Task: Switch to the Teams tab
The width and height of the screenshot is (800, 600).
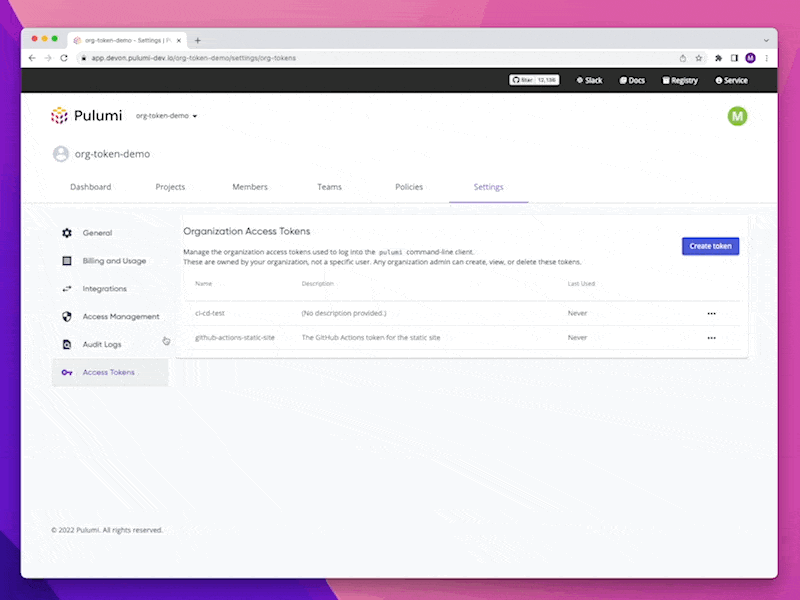Action: pos(330,187)
